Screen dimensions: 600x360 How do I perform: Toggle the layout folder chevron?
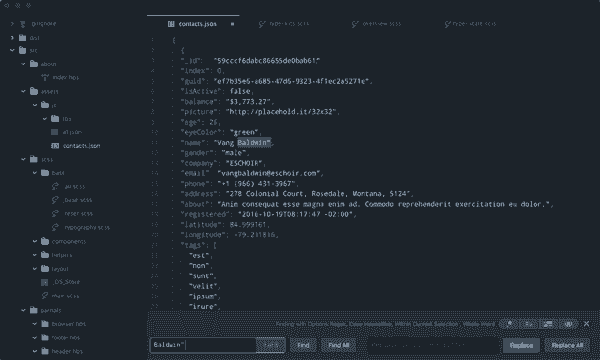pos(35,269)
